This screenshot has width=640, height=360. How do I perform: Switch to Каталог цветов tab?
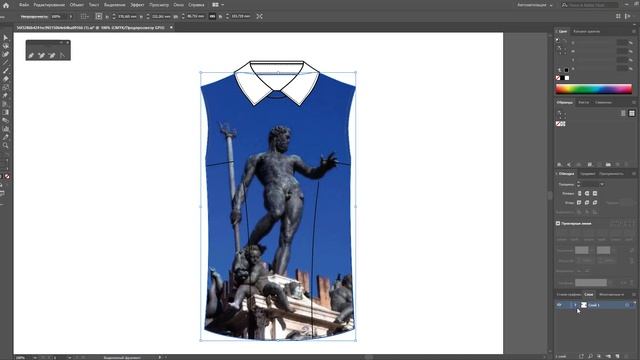click(x=587, y=31)
